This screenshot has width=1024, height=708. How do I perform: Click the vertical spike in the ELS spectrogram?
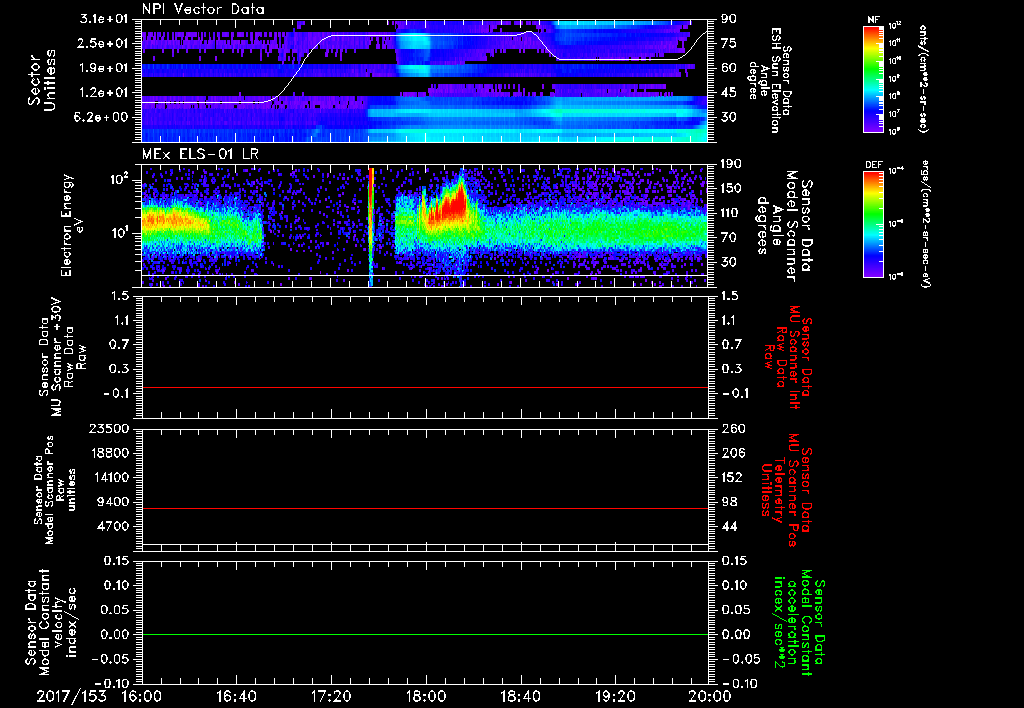371,225
